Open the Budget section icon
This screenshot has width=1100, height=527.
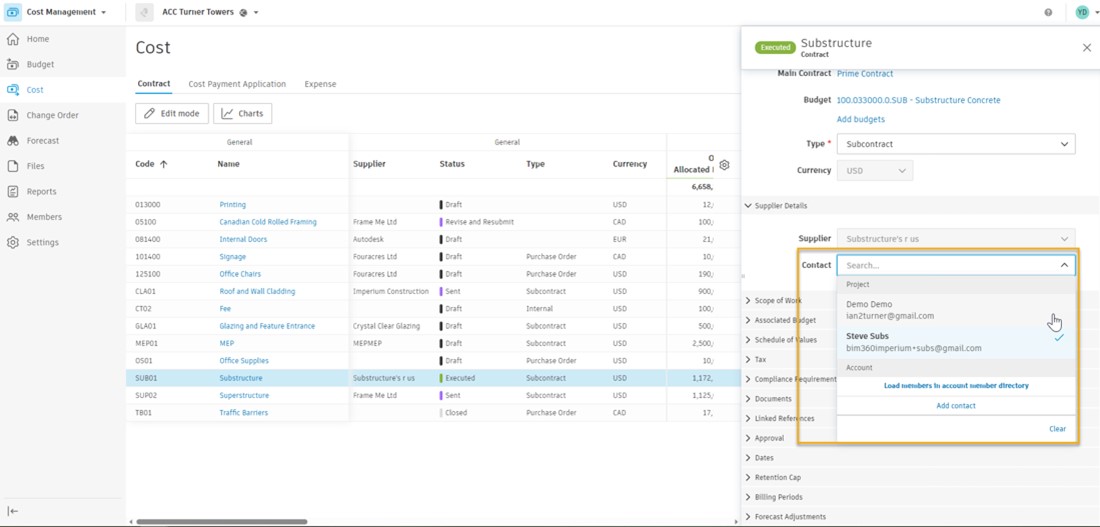click(x=13, y=65)
